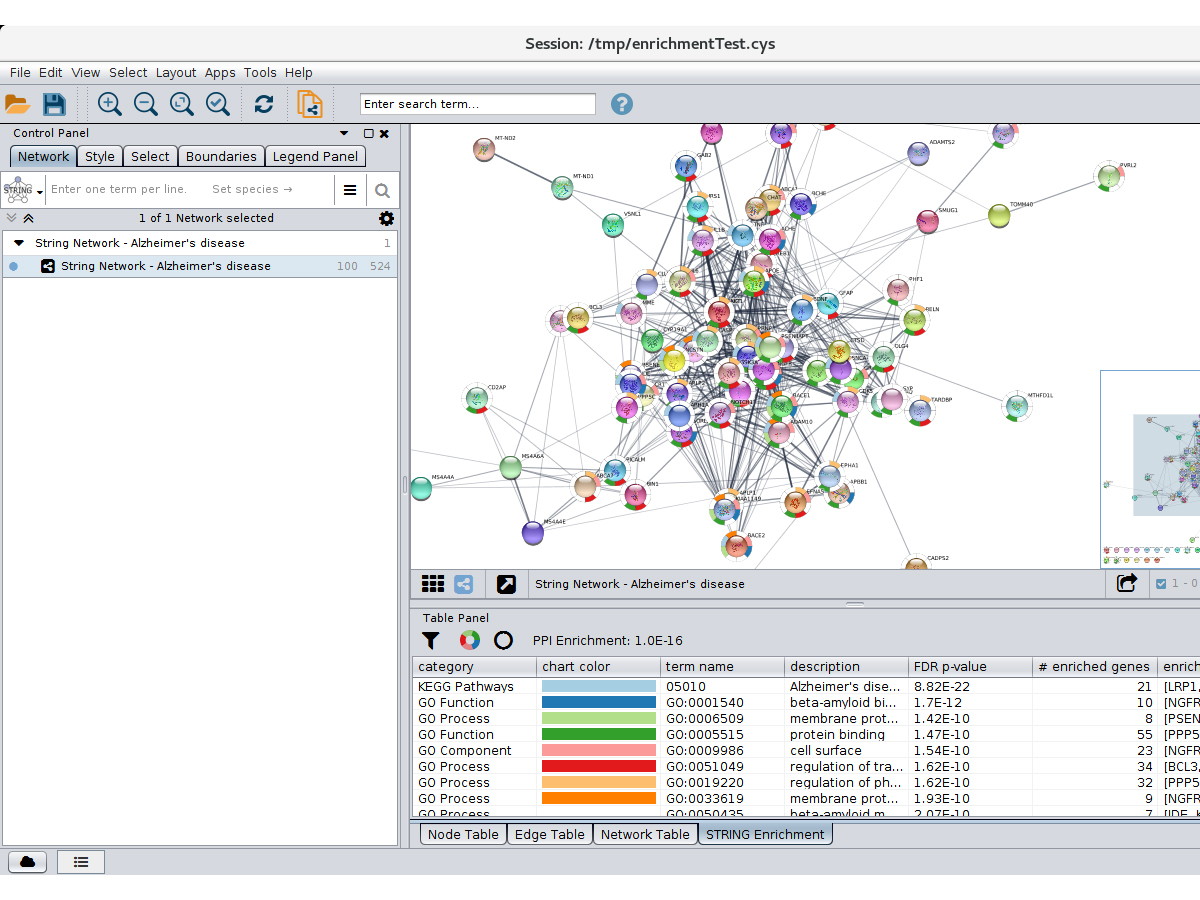Open the Style tab in Control Panel
The height and width of the screenshot is (900, 1200).
point(99,156)
